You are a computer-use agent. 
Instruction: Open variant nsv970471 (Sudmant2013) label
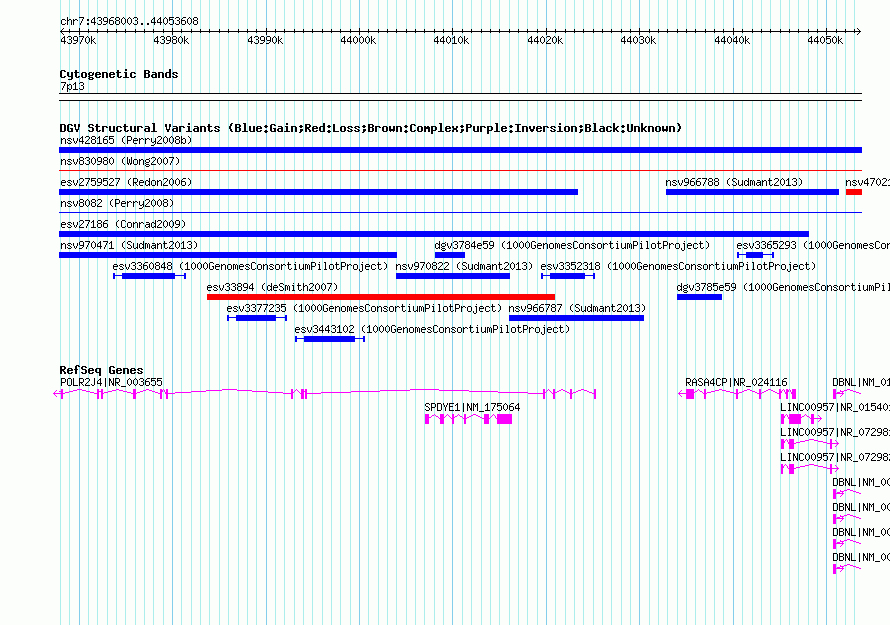pos(129,246)
